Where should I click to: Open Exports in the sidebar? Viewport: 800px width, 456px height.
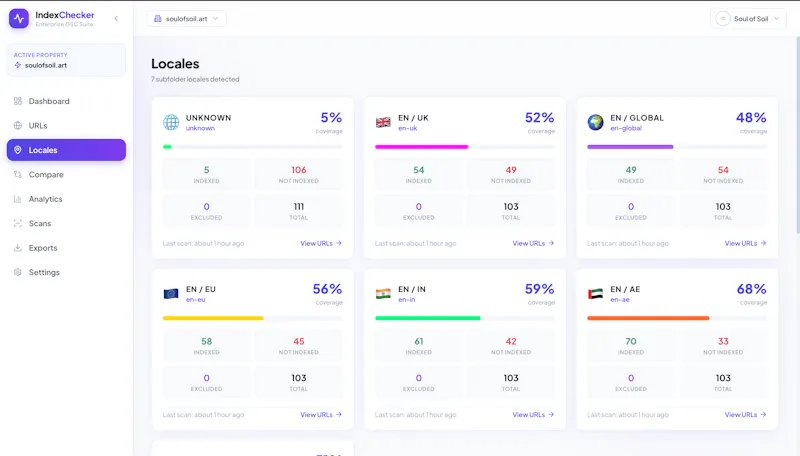point(66,248)
